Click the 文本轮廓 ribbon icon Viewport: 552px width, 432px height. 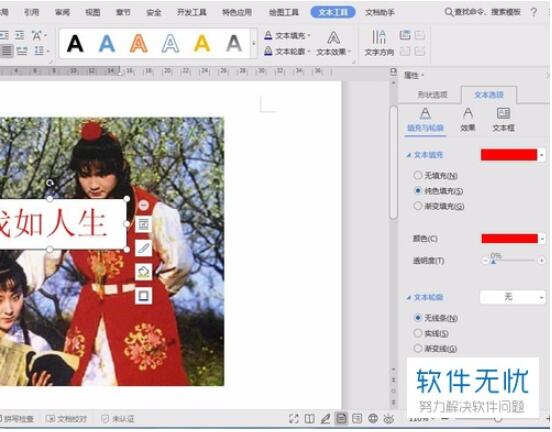tap(268, 51)
